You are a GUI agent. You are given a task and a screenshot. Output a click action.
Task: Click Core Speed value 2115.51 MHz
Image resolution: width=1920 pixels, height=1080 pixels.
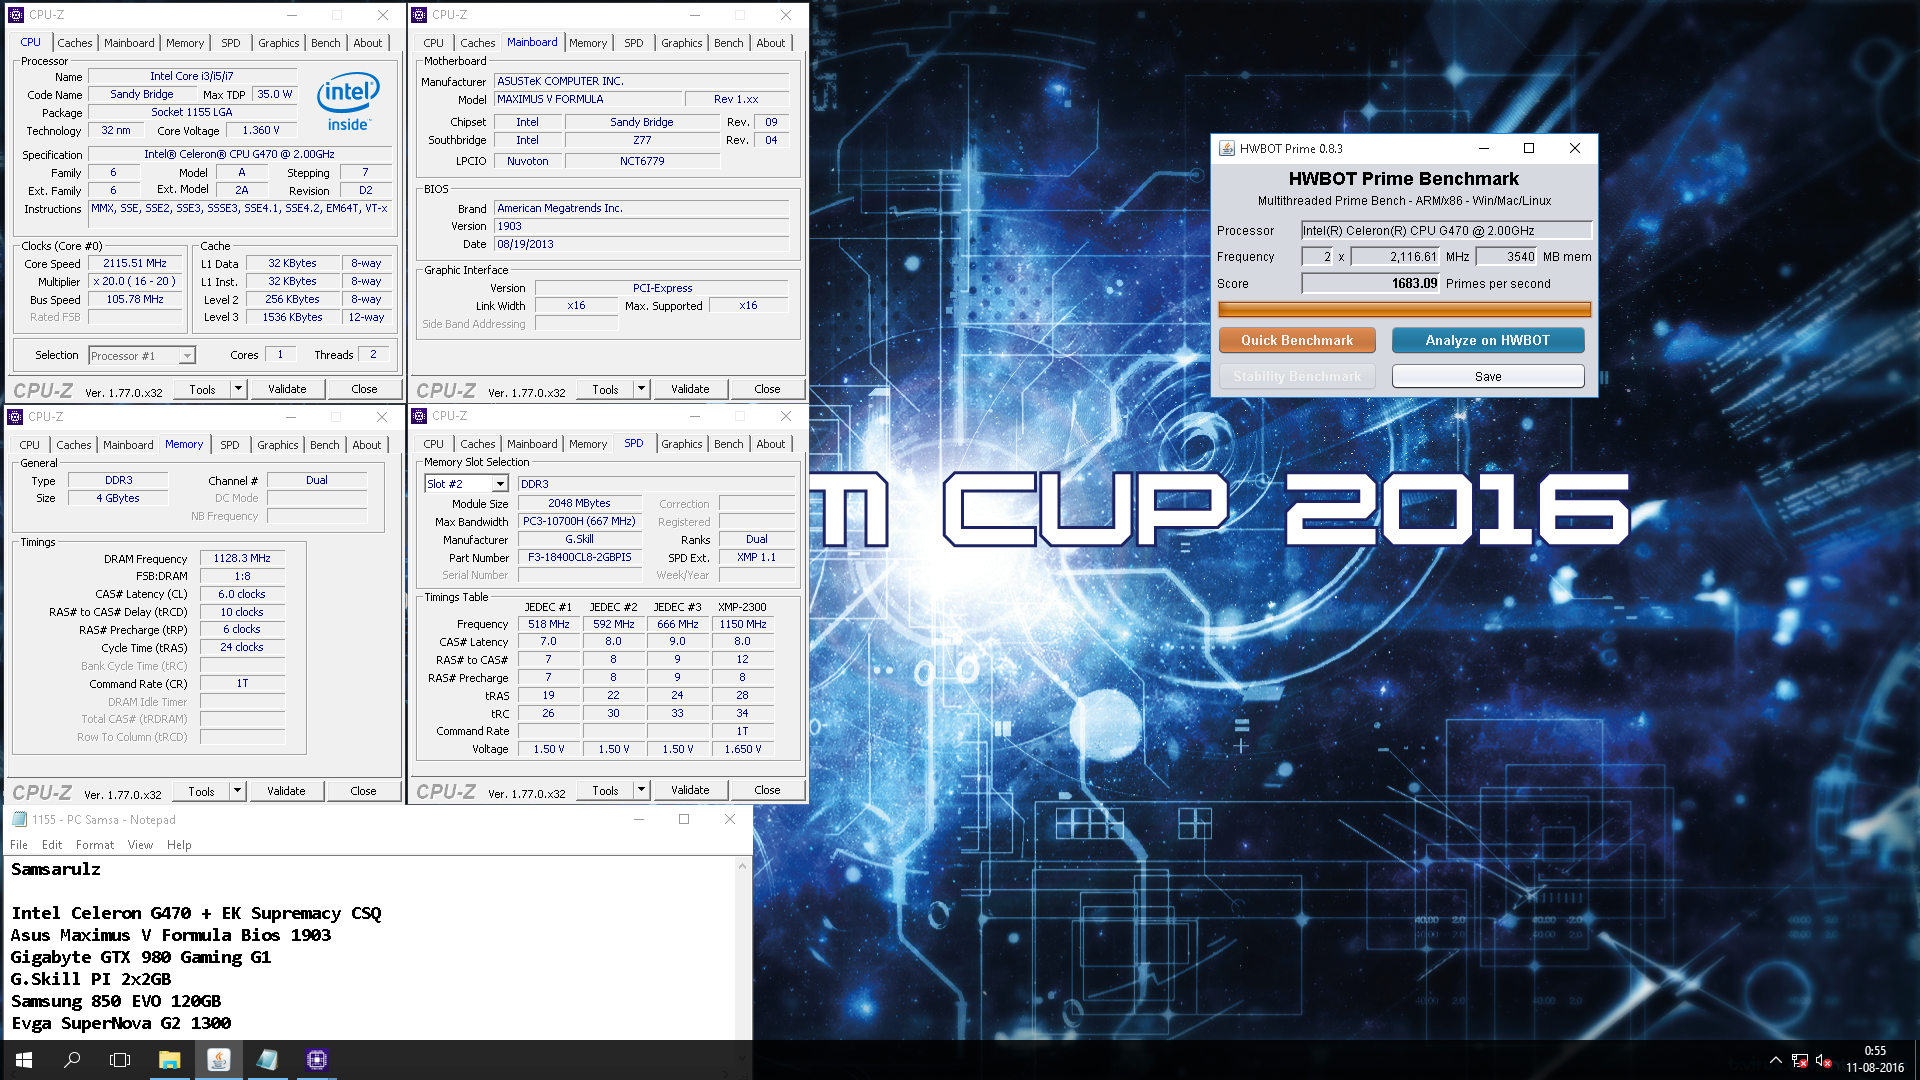tap(135, 264)
